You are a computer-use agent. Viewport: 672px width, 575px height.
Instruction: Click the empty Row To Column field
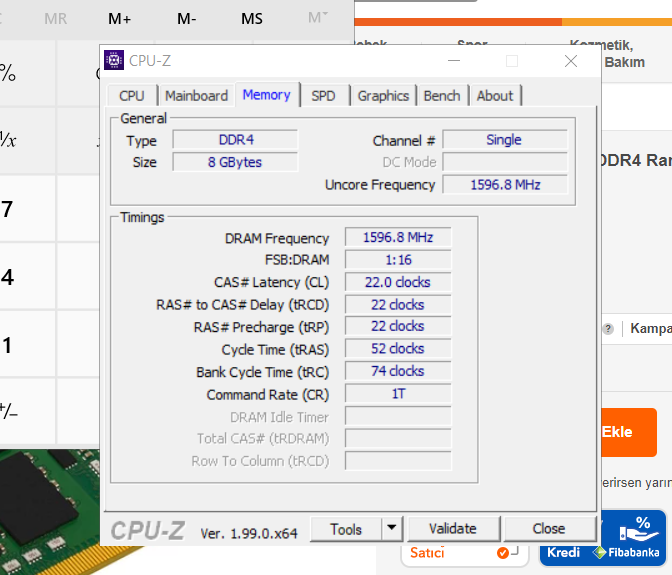click(398, 461)
